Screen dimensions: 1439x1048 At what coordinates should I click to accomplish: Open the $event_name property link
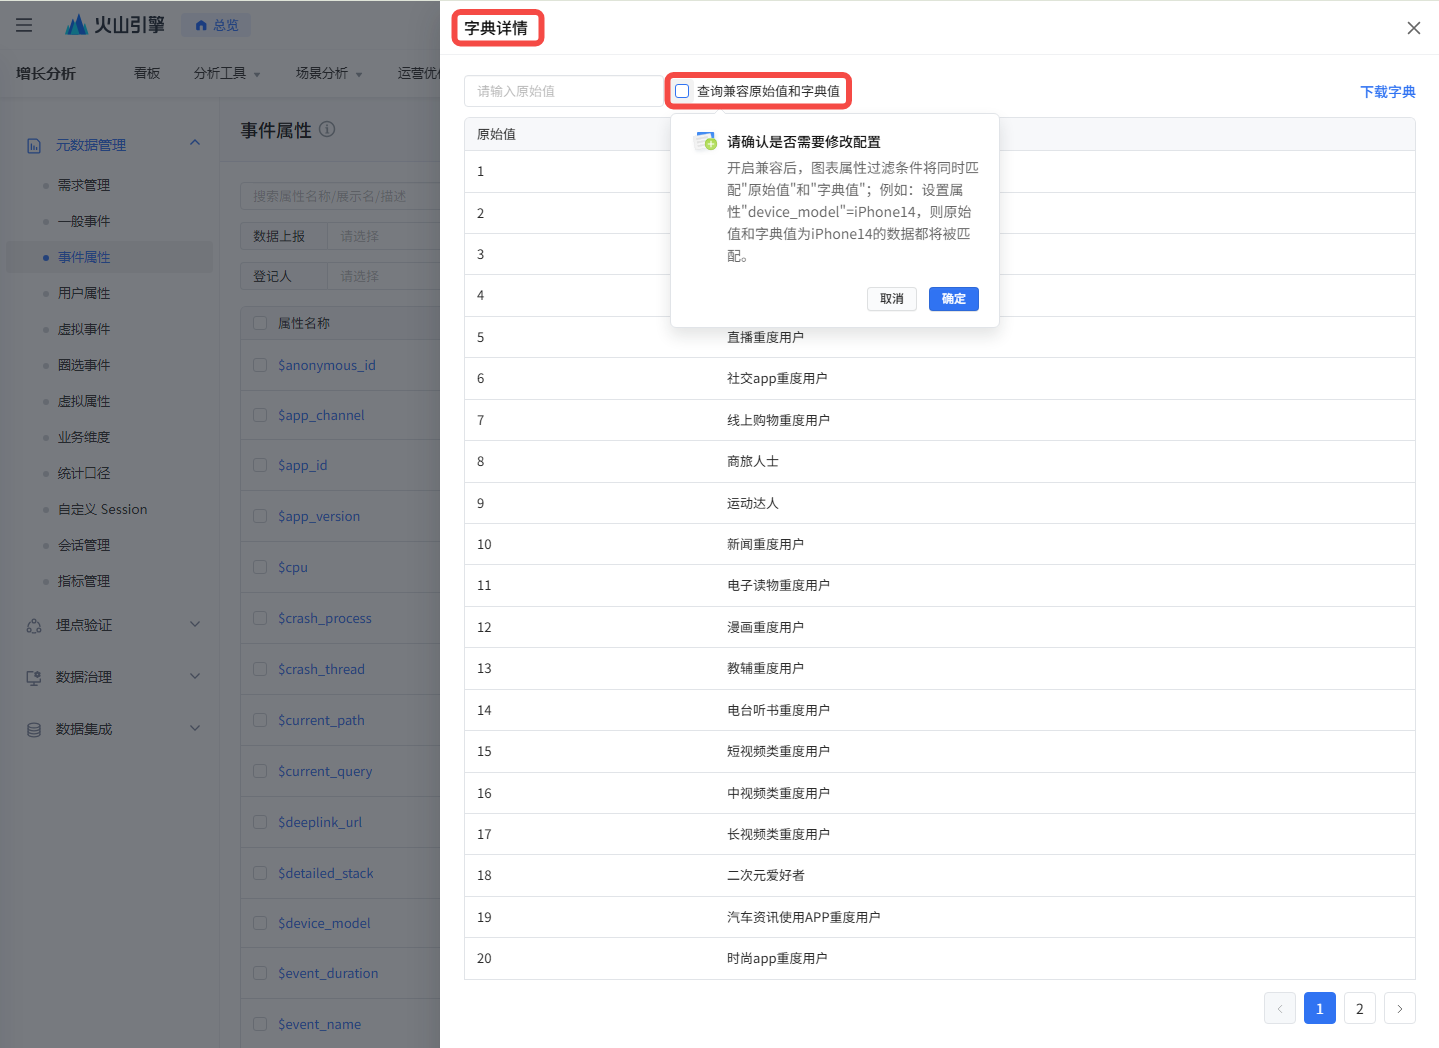tap(320, 1024)
